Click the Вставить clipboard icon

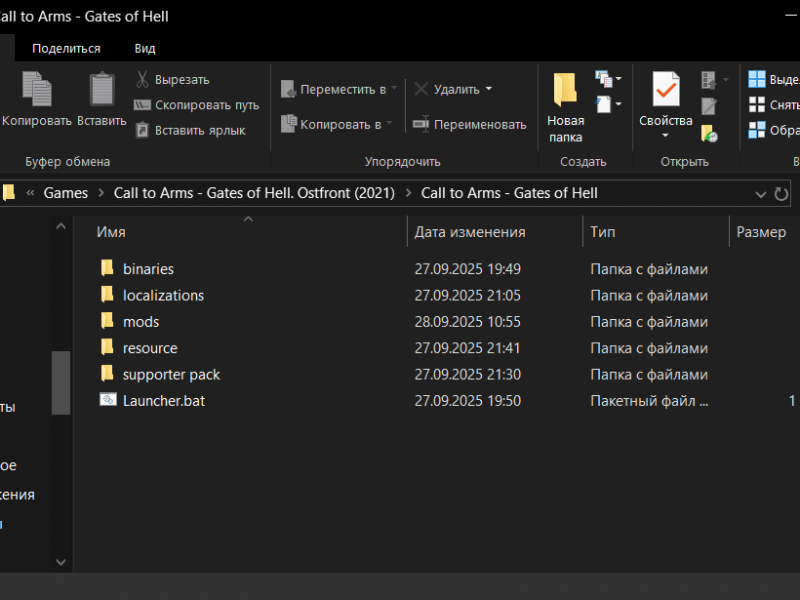[101, 90]
